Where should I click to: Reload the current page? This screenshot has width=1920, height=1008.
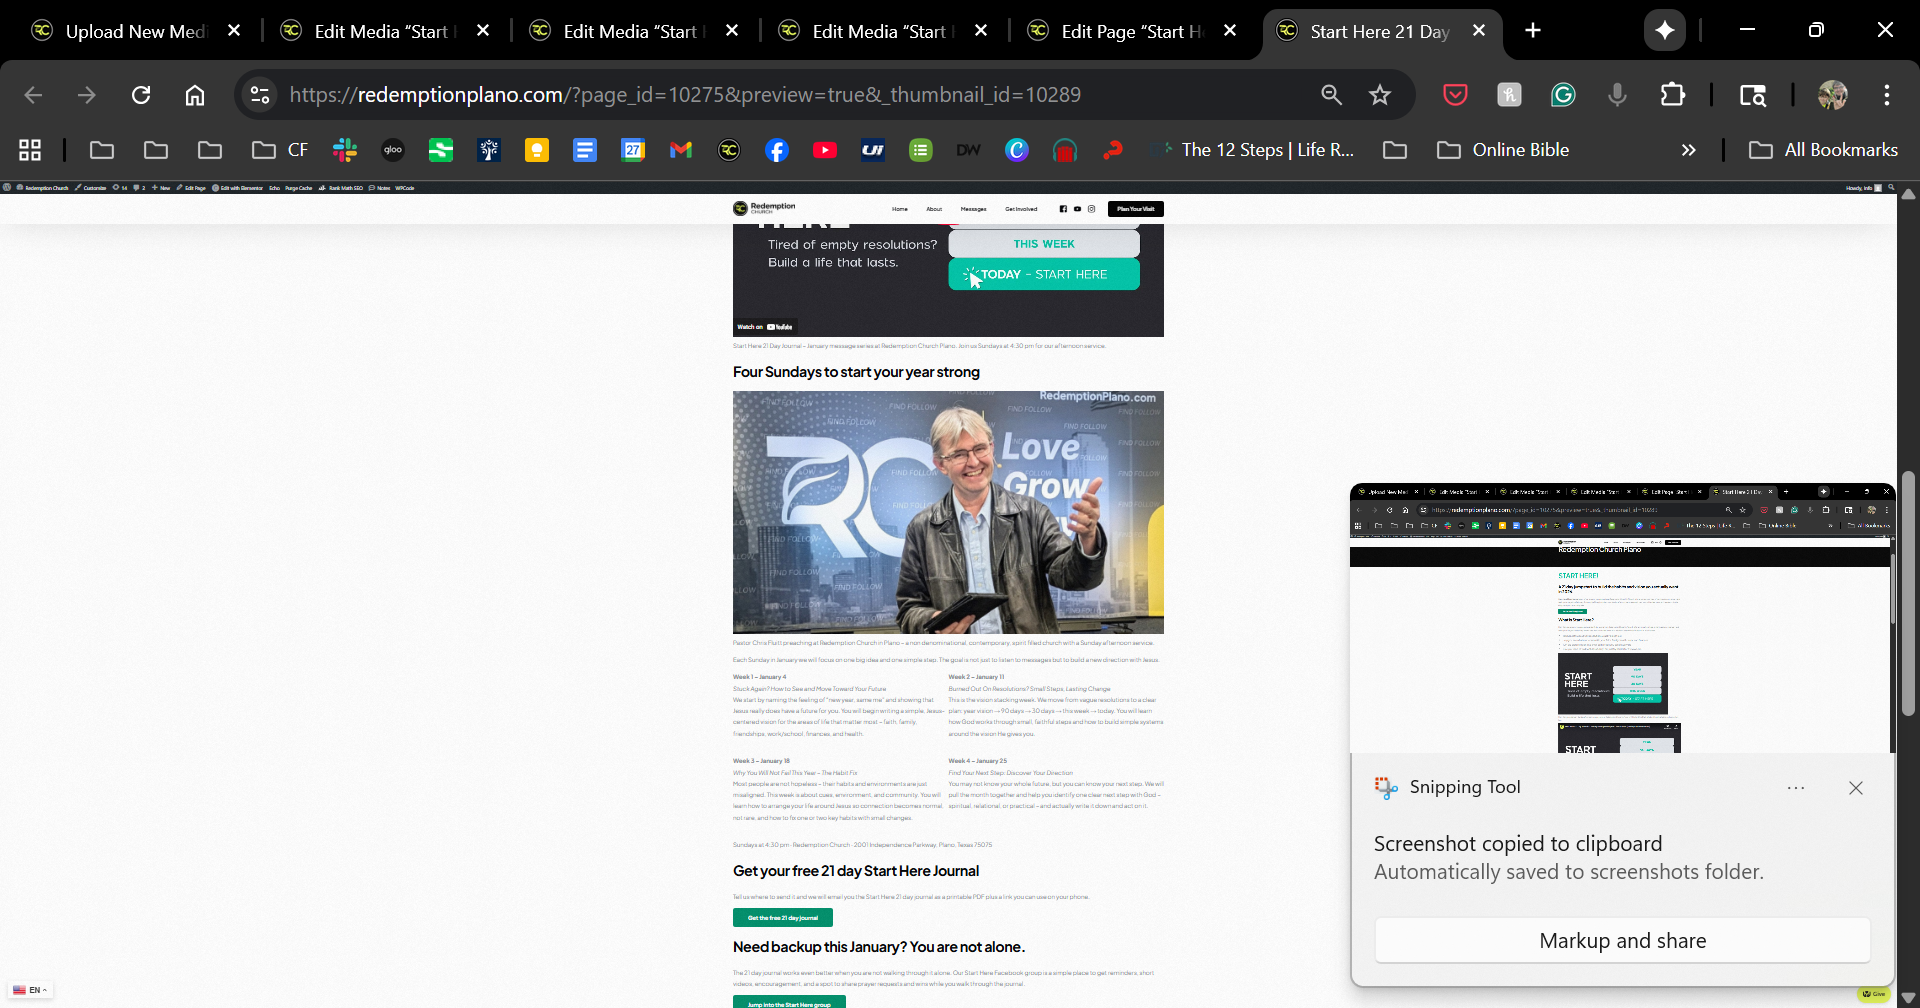click(141, 95)
